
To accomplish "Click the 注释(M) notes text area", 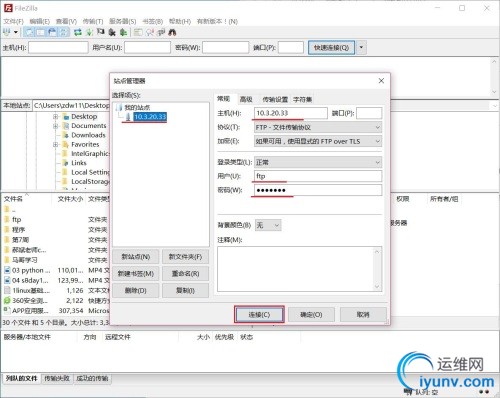I will click(299, 269).
